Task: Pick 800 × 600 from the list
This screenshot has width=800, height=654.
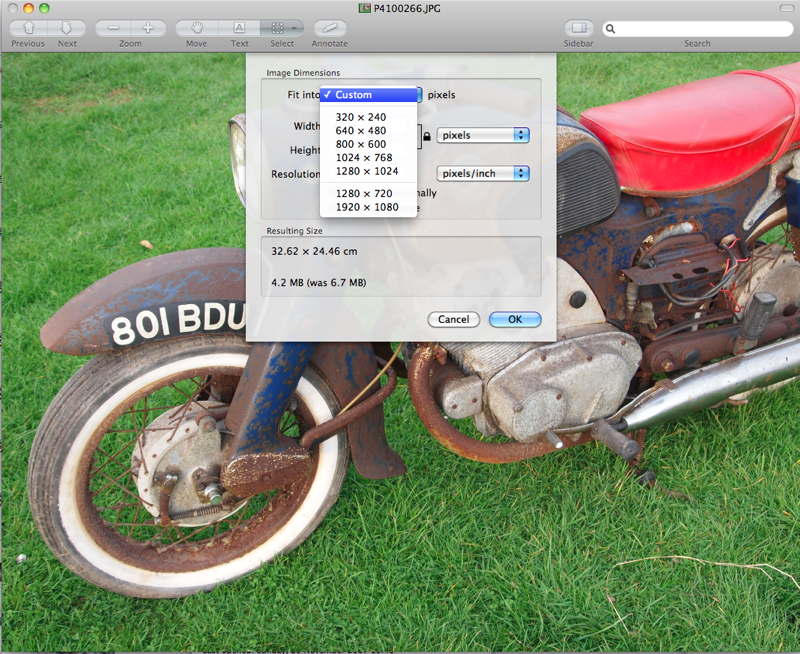Action: [x=361, y=144]
